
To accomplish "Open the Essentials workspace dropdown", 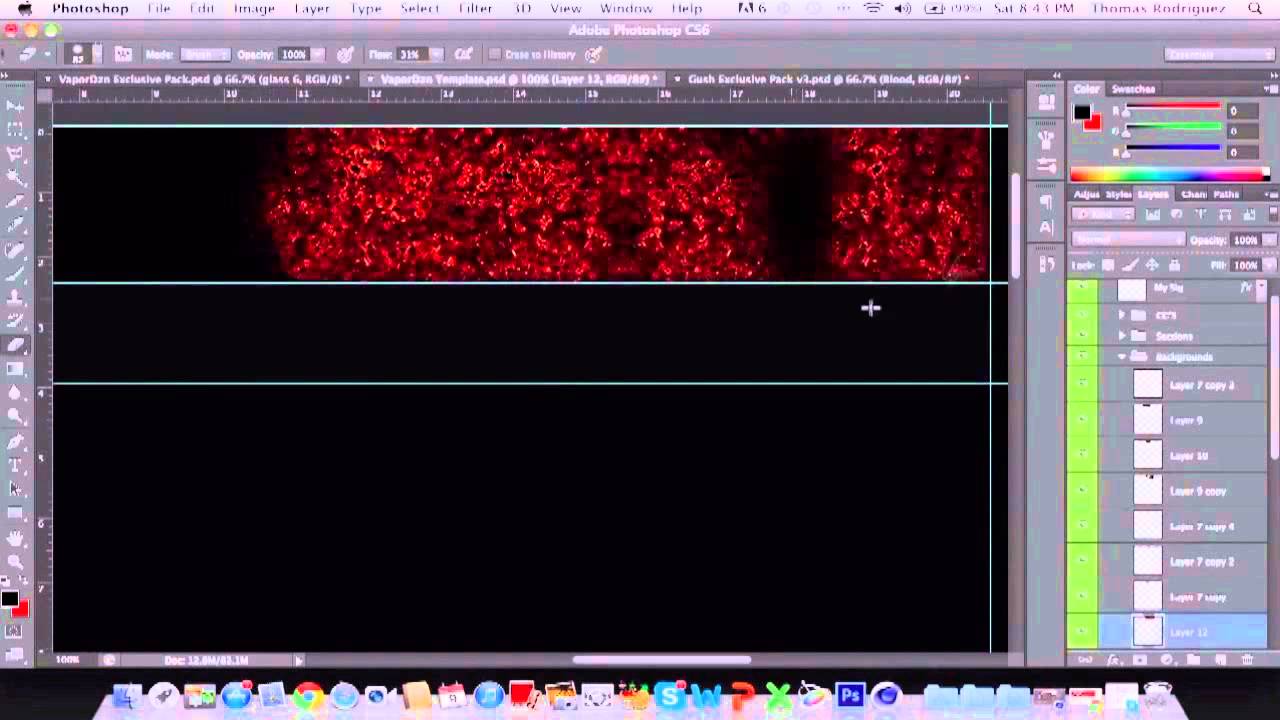I will coord(1219,54).
